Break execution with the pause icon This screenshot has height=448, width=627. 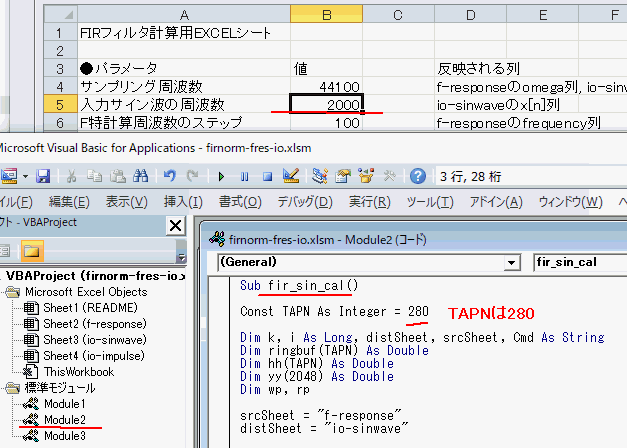244,176
